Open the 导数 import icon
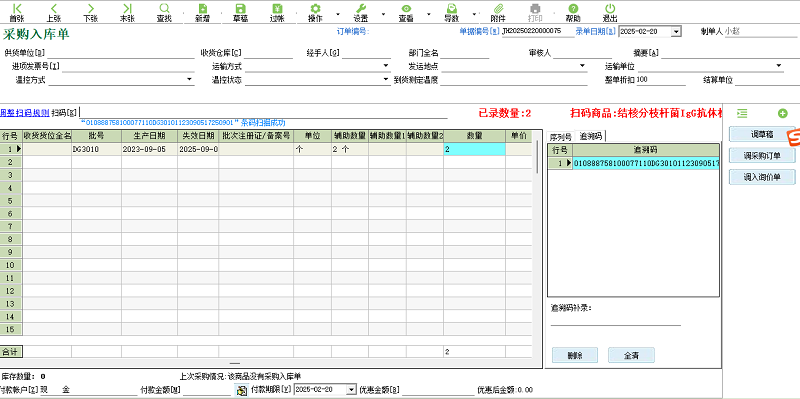The image size is (800, 399). coord(451,9)
